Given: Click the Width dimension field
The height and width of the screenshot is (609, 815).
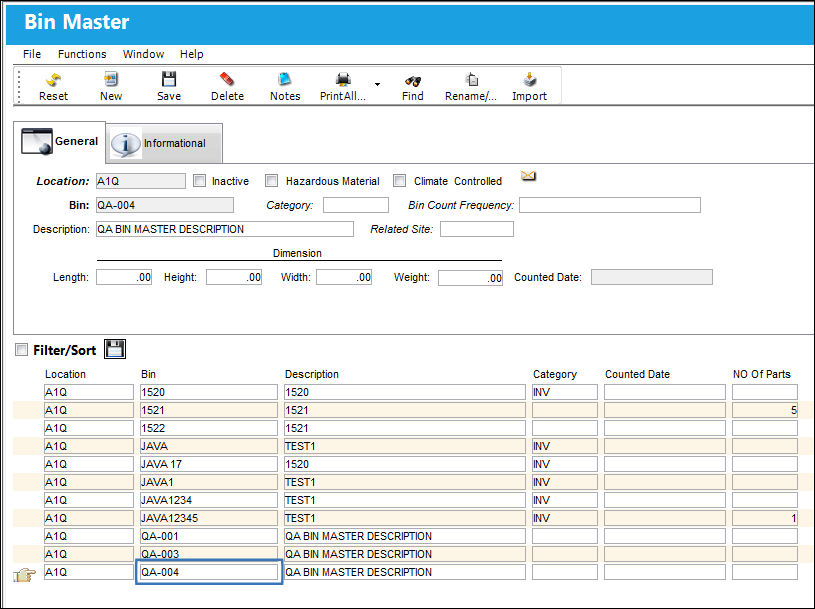Looking at the screenshot, I should click(x=344, y=277).
